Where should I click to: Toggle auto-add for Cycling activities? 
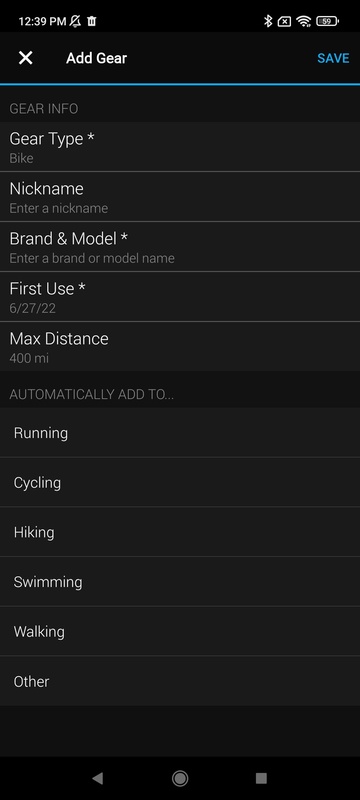[180, 482]
